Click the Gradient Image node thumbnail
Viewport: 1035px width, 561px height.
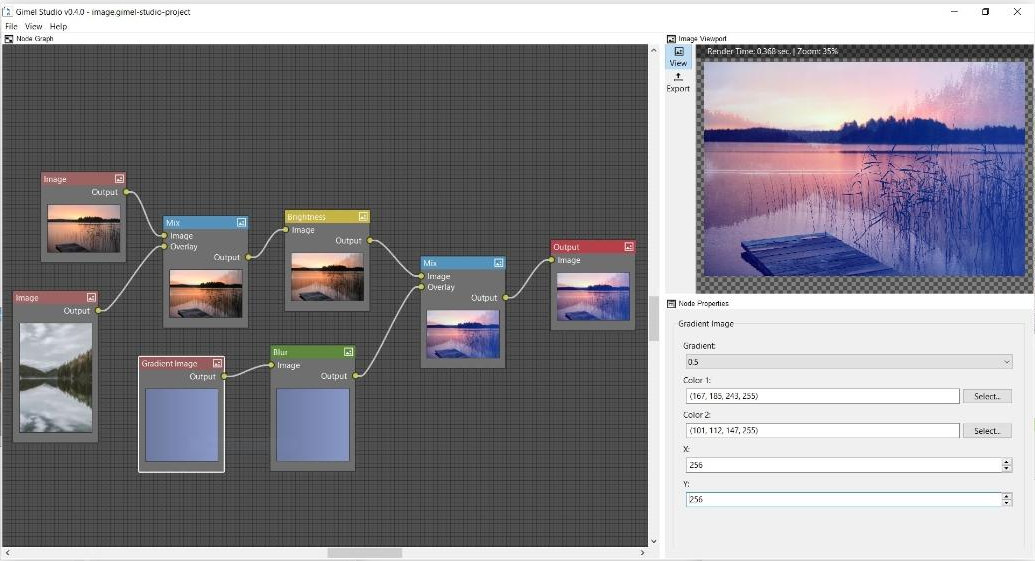181,424
